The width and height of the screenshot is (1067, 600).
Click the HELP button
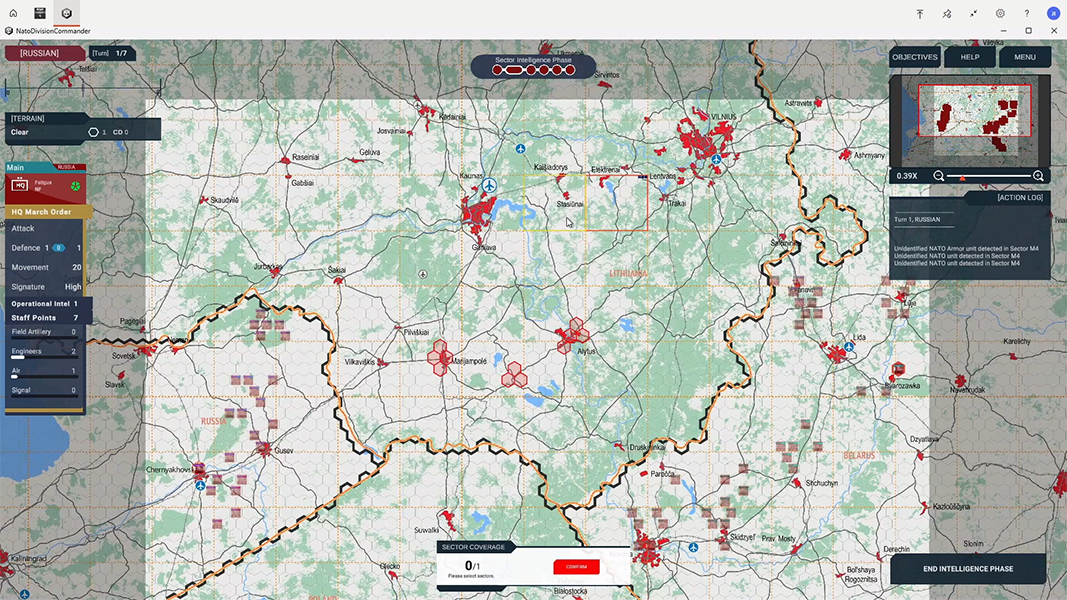point(970,57)
